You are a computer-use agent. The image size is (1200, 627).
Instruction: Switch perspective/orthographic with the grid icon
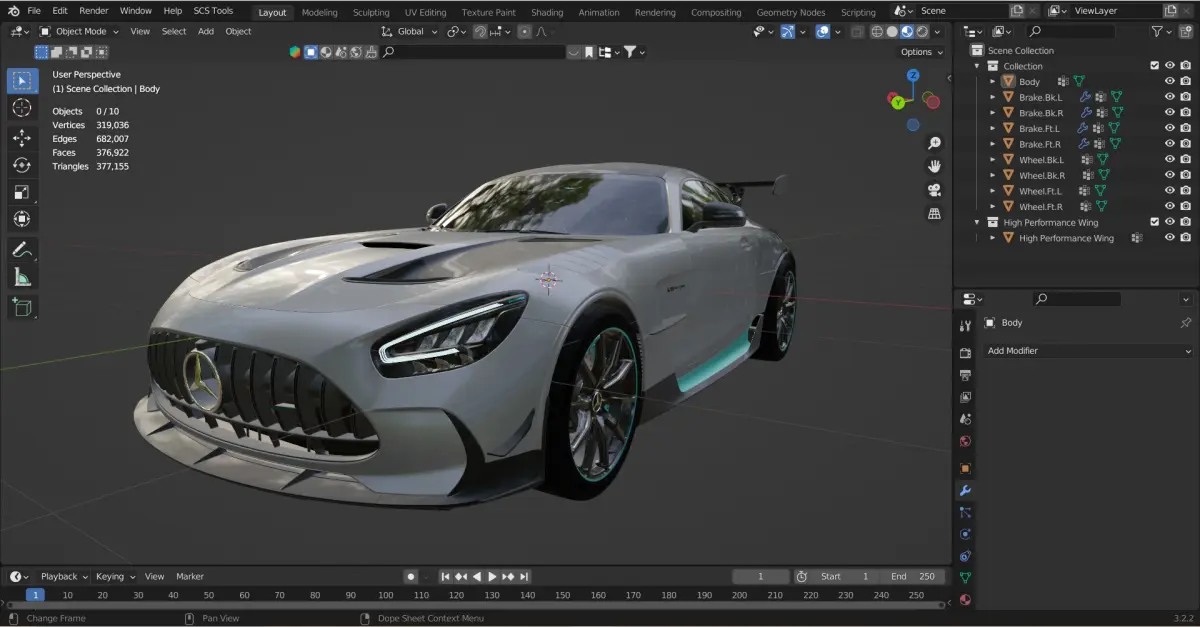pos(934,213)
